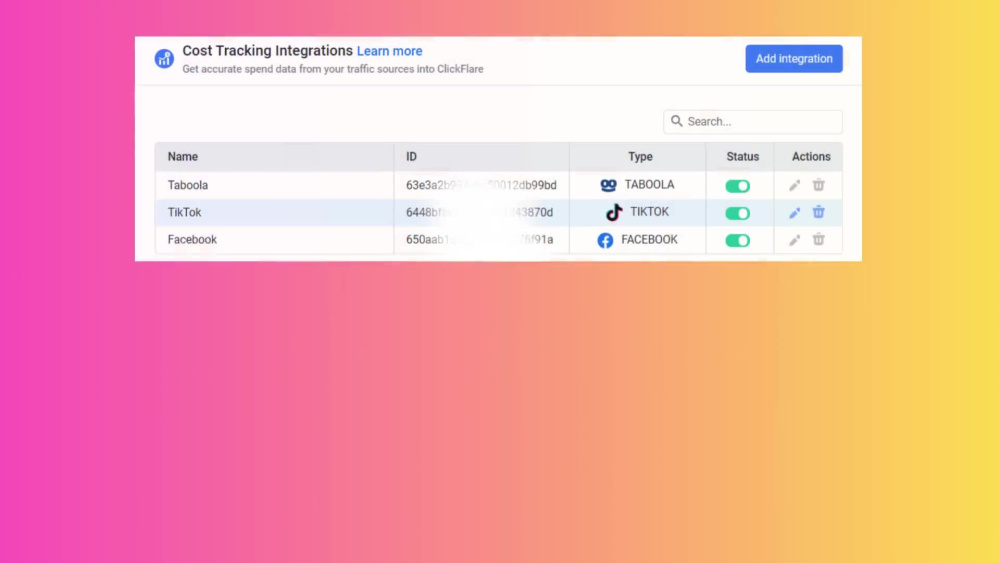The width and height of the screenshot is (1000, 563).
Task: Click the Taboola logo icon
Action: point(608,186)
